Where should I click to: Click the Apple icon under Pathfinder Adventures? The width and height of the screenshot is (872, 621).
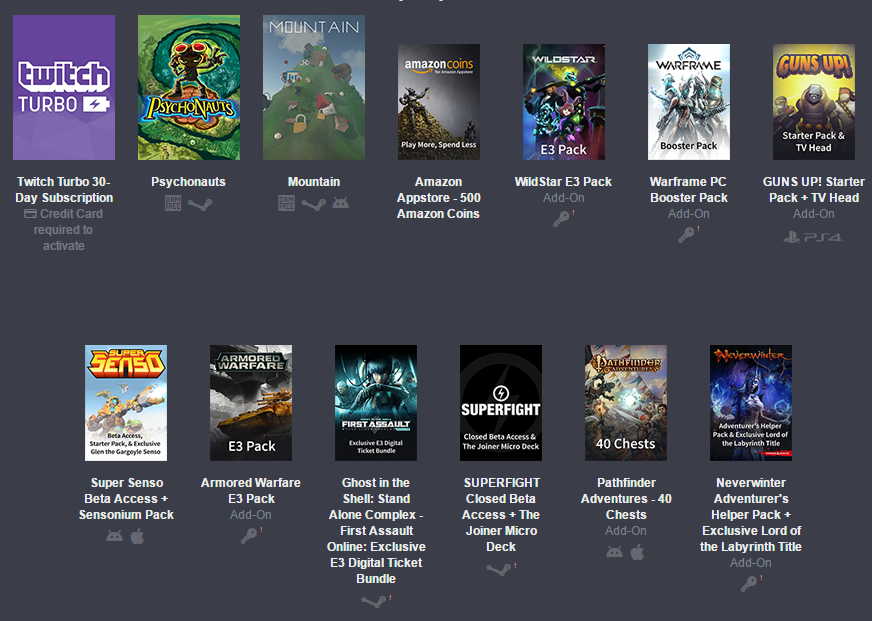pyautogui.click(x=637, y=552)
